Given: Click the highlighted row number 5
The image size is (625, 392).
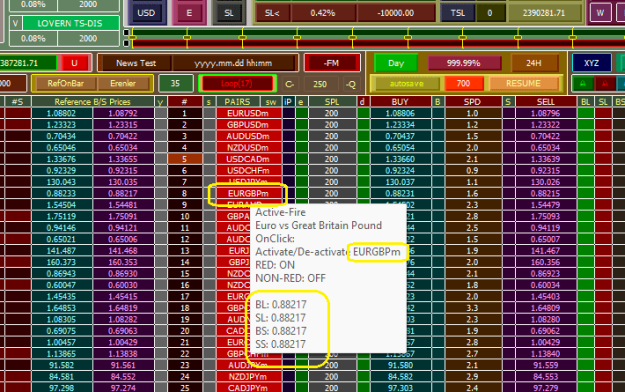Looking at the screenshot, I should [x=185, y=159].
